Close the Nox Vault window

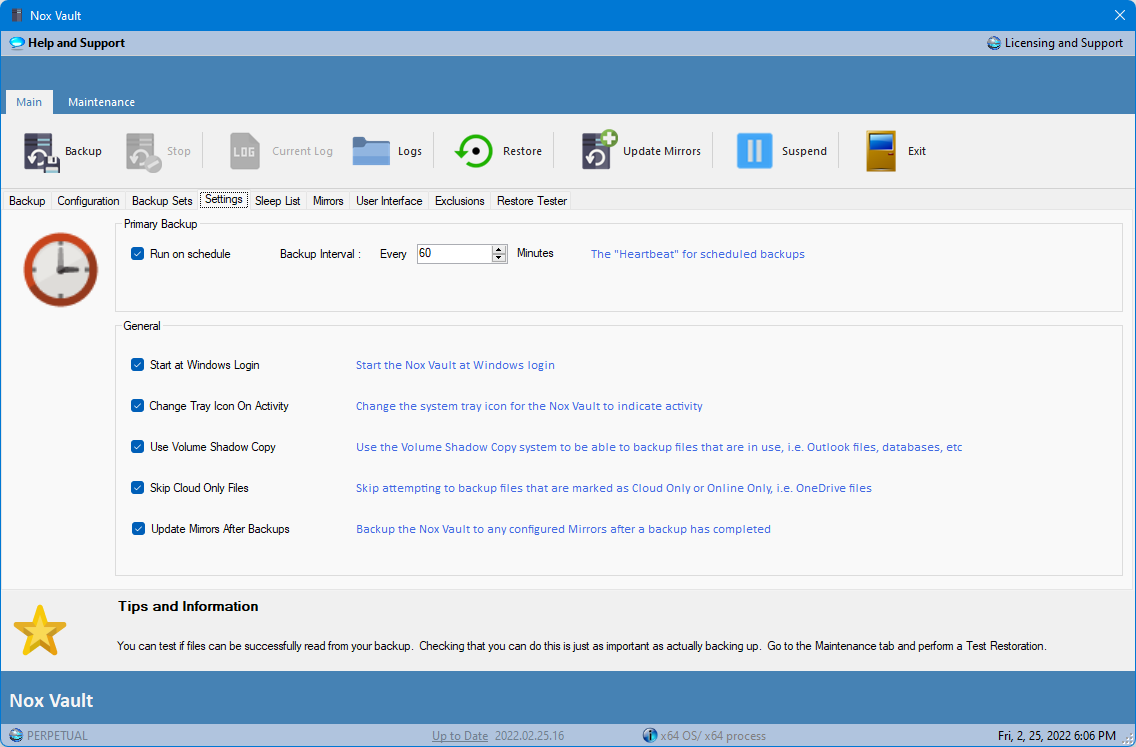[x=1119, y=15]
